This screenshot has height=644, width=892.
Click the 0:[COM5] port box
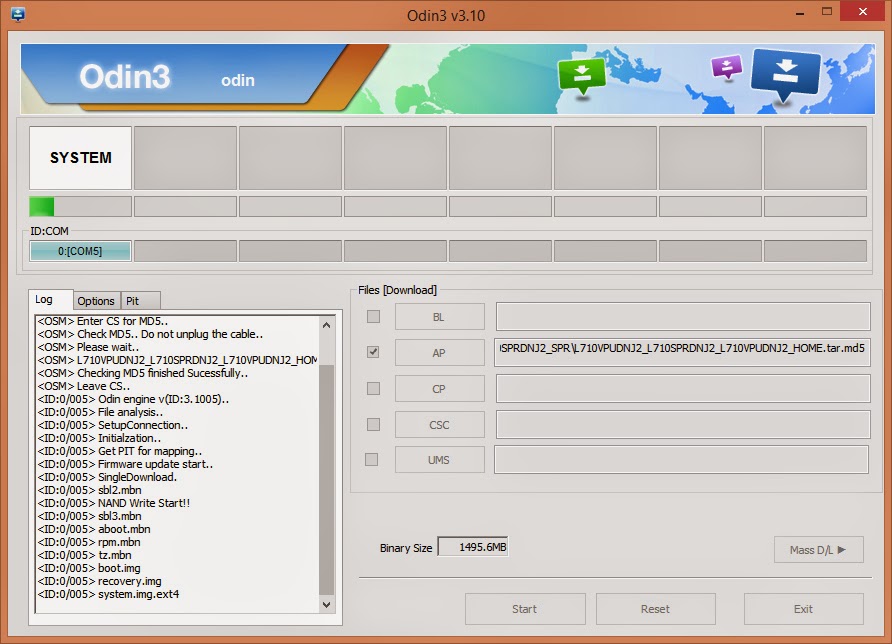pos(80,251)
